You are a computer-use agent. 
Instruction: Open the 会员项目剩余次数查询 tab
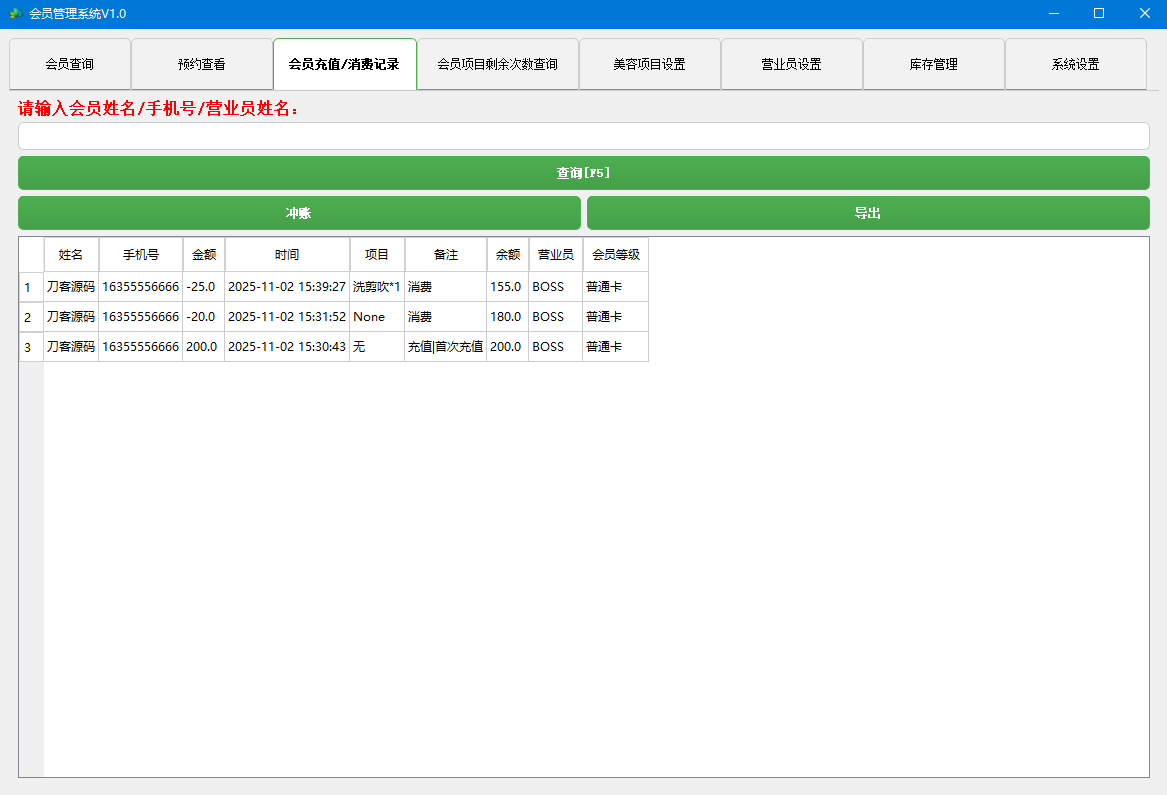497,63
